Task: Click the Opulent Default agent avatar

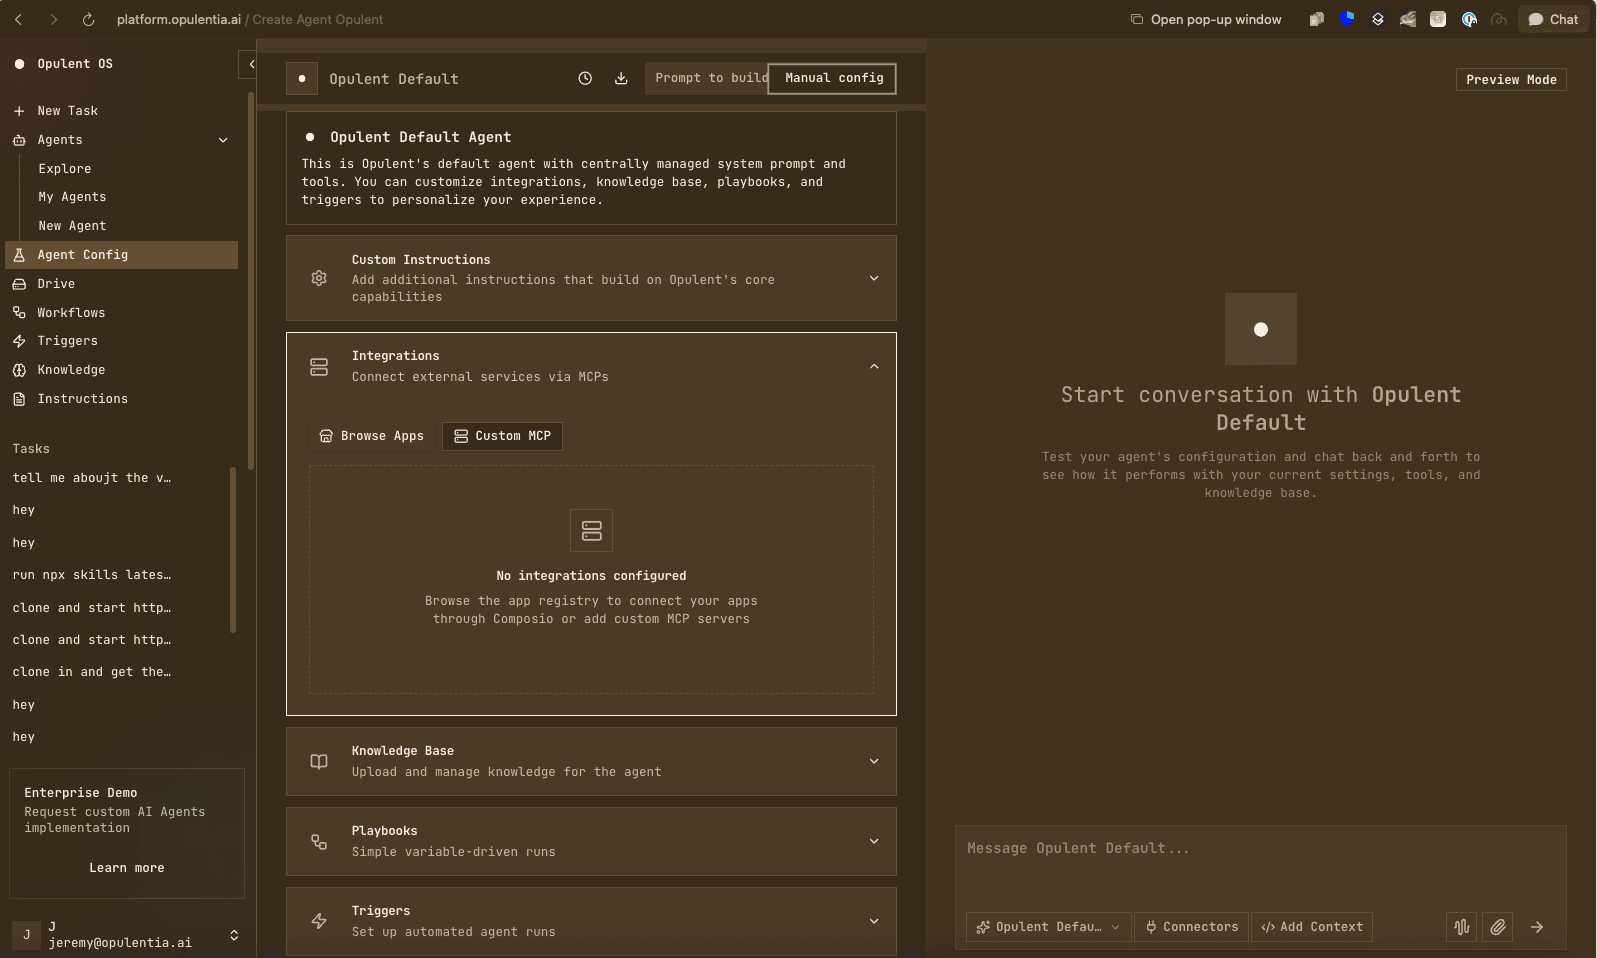Action: point(302,78)
